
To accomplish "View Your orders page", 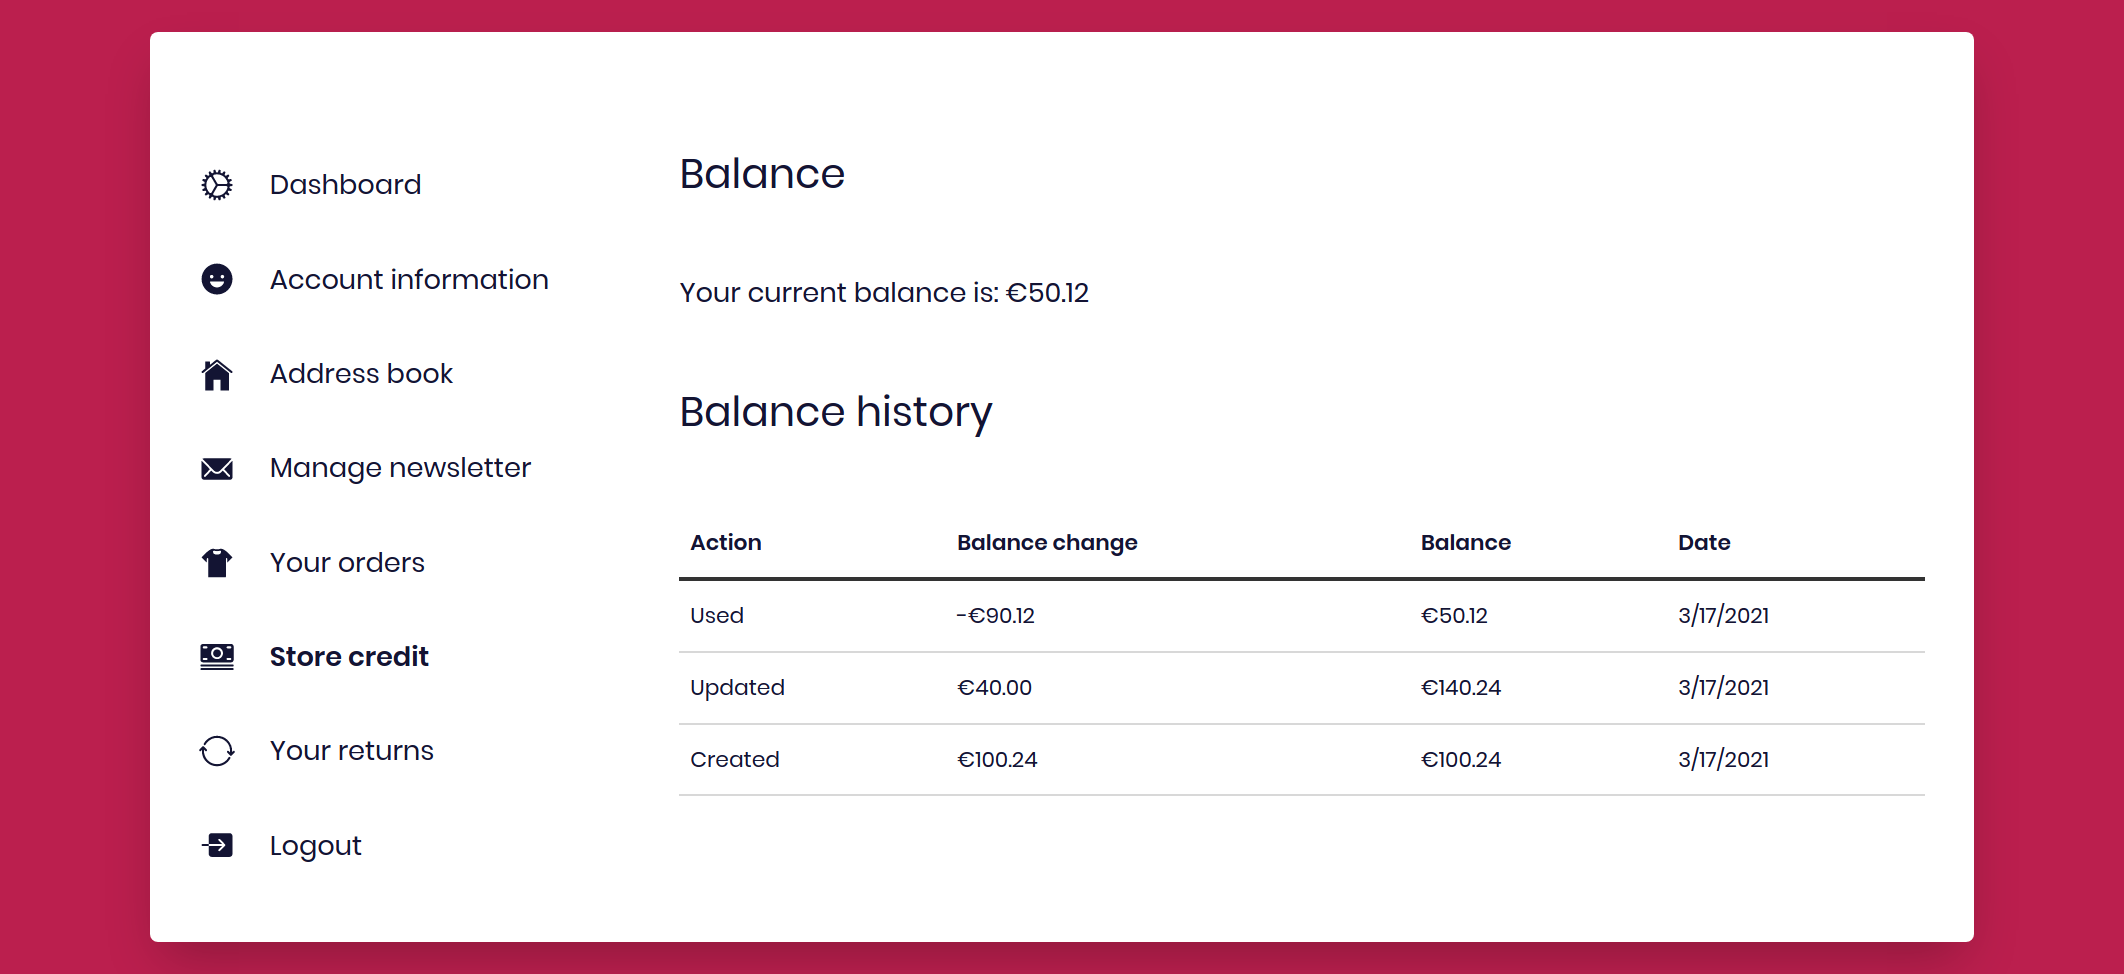I will pyautogui.click(x=347, y=563).
